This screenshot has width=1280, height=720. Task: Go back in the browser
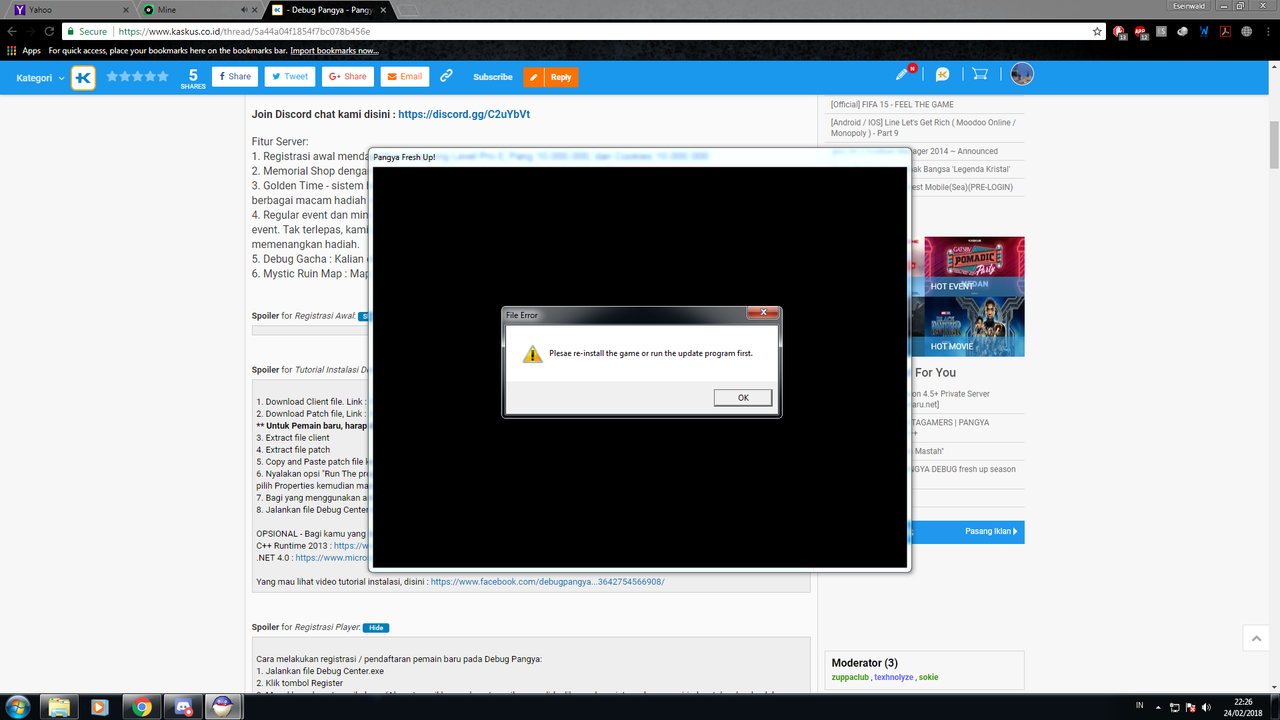[x=12, y=31]
